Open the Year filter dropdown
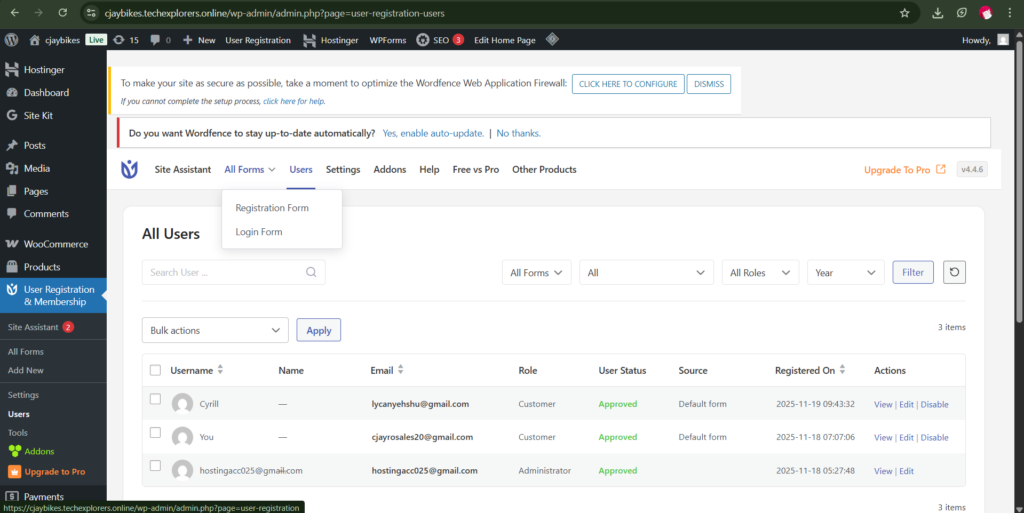Viewport: 1024px width, 513px height. 845,272
